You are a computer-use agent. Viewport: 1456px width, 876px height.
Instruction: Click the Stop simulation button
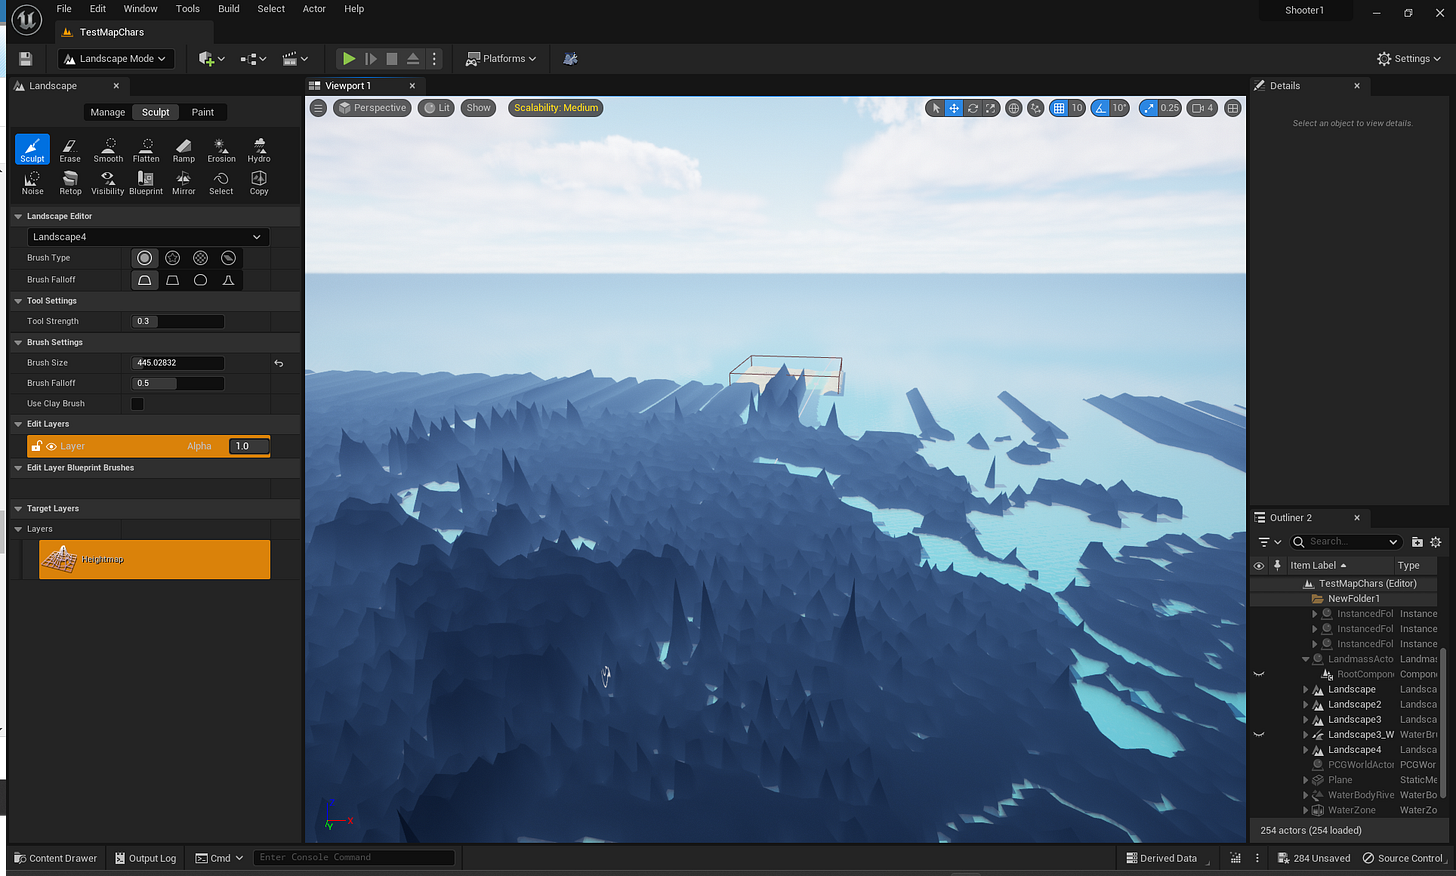(x=392, y=59)
